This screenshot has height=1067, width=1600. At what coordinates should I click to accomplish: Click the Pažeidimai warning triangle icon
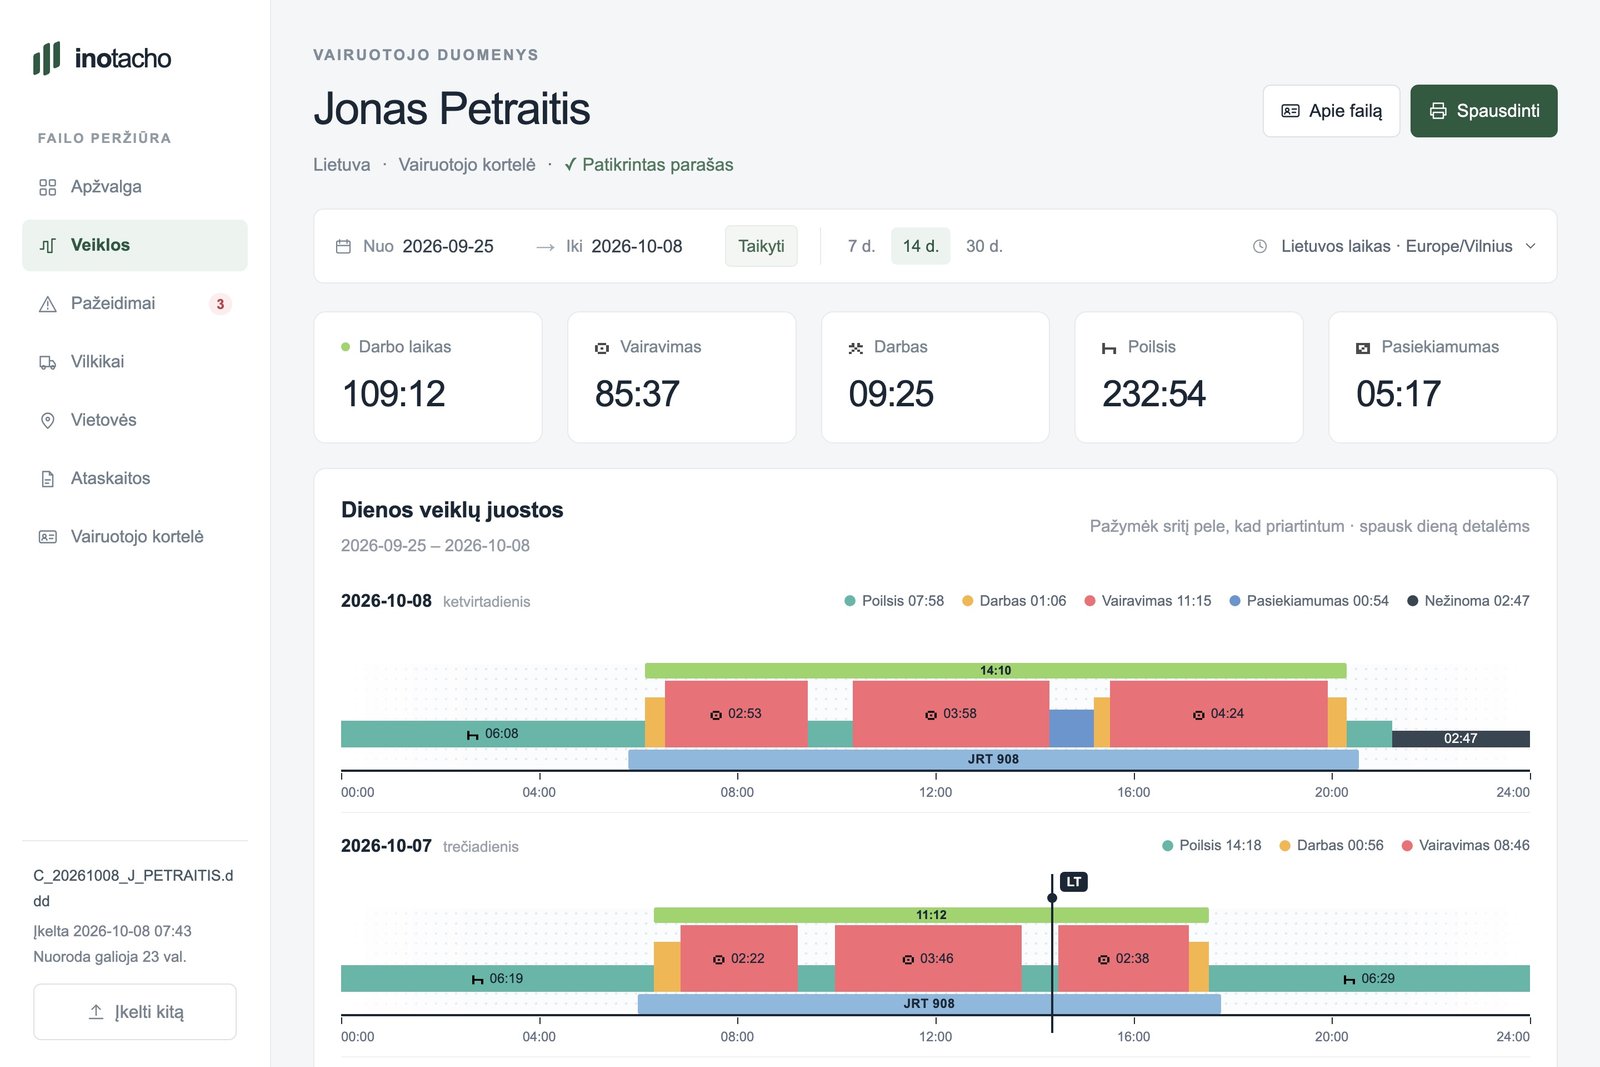(x=47, y=304)
